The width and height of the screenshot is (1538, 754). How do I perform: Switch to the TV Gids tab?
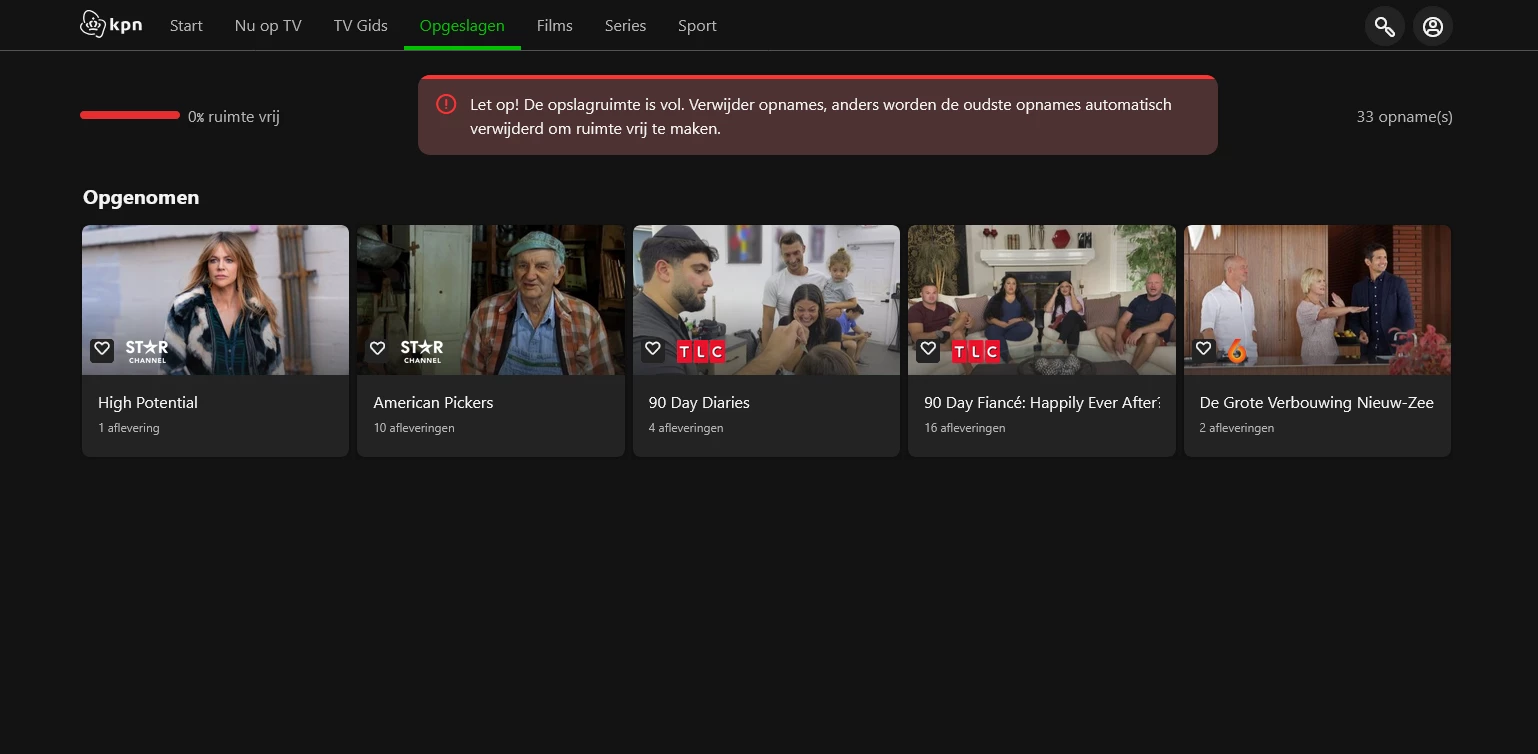361,26
